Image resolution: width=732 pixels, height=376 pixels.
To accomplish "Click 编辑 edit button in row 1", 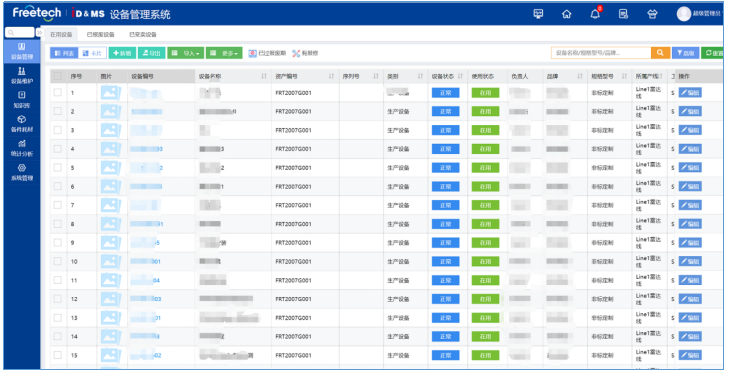I will tap(690, 92).
